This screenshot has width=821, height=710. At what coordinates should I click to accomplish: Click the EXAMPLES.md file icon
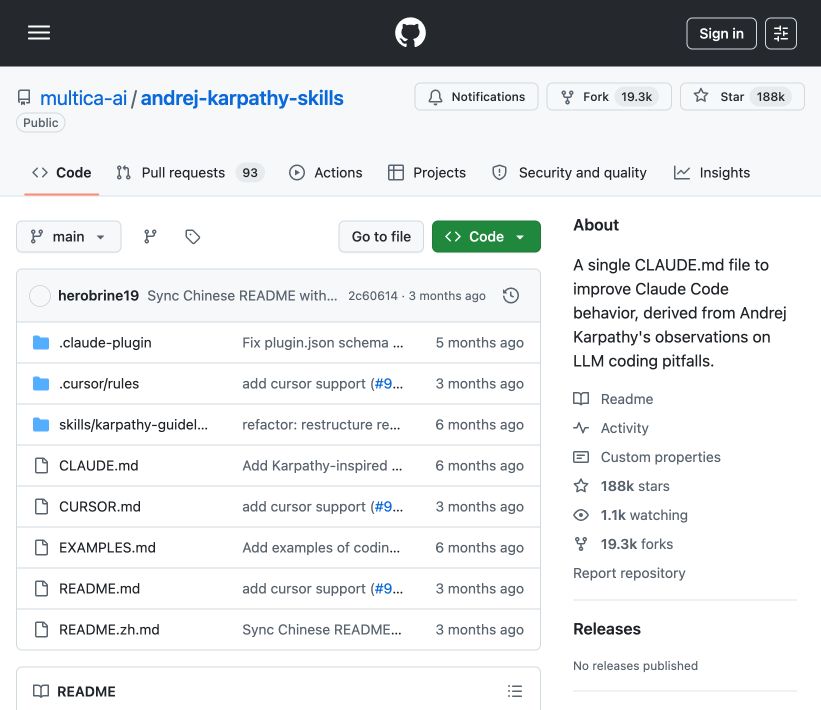[41, 548]
